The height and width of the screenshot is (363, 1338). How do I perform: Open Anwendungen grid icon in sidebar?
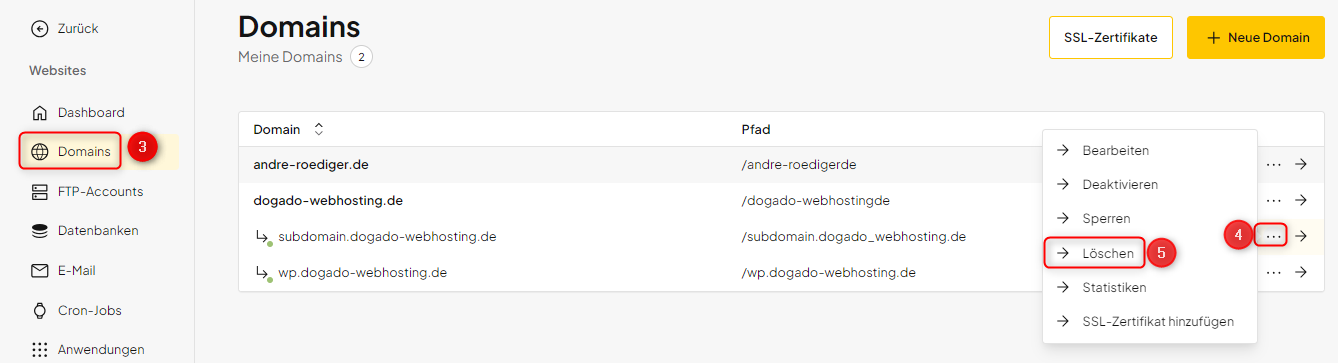(x=40, y=350)
